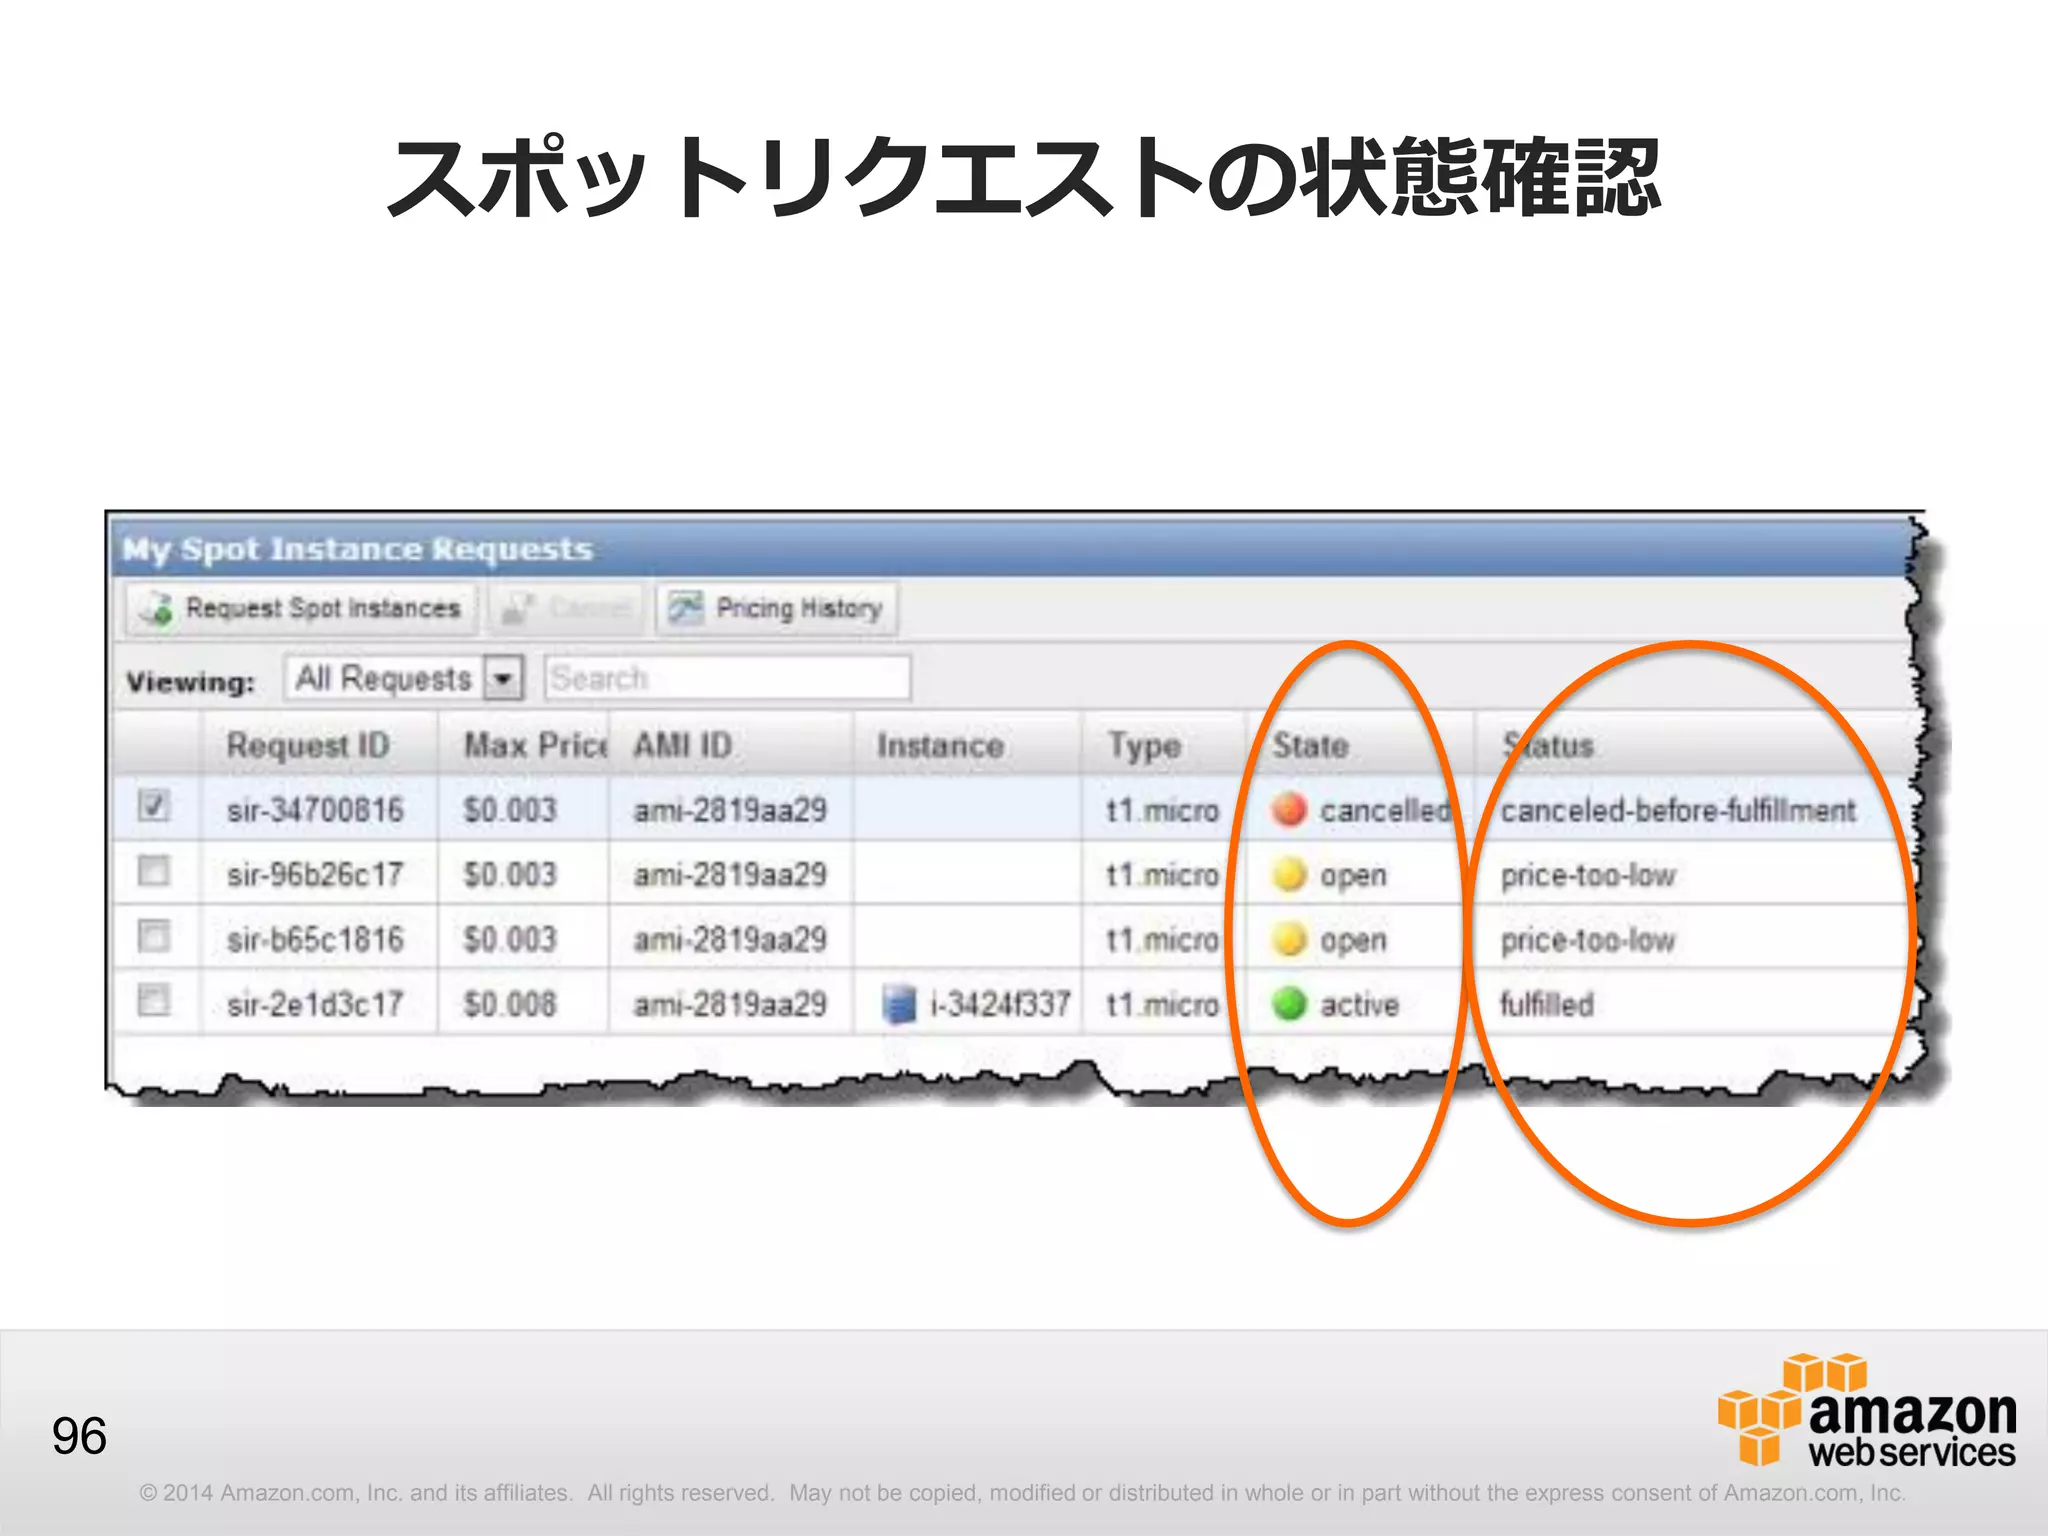
Task: Check the sir-96b26c17 row checkbox
Action: point(153,870)
